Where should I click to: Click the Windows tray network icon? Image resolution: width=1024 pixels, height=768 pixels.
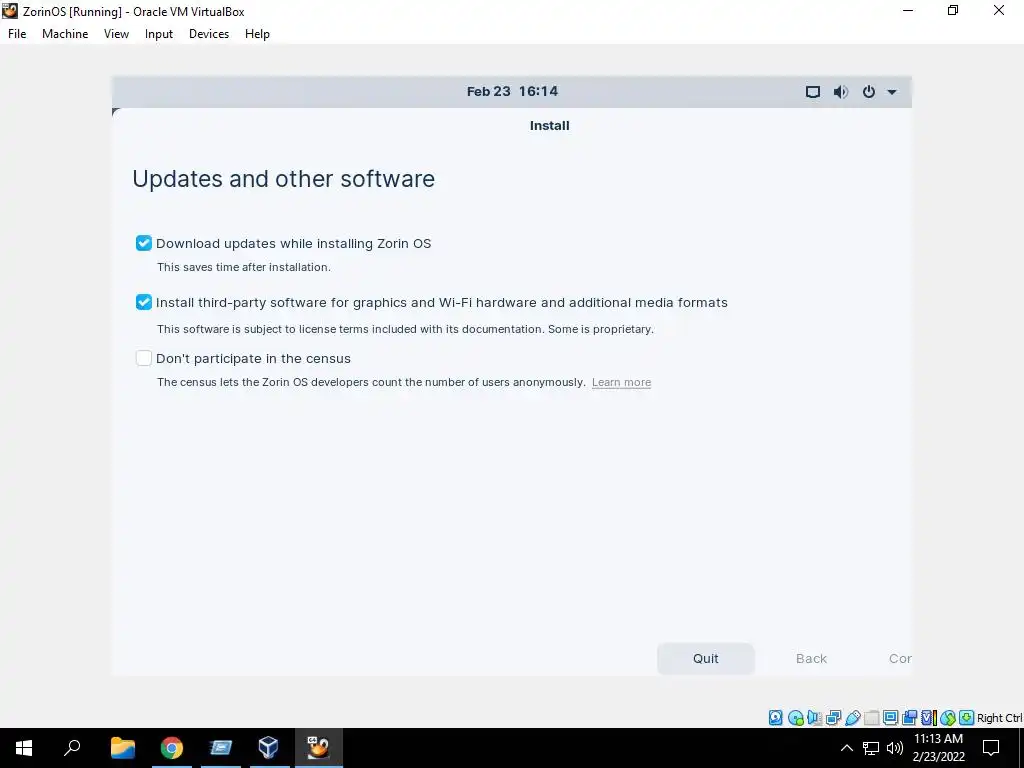click(871, 748)
